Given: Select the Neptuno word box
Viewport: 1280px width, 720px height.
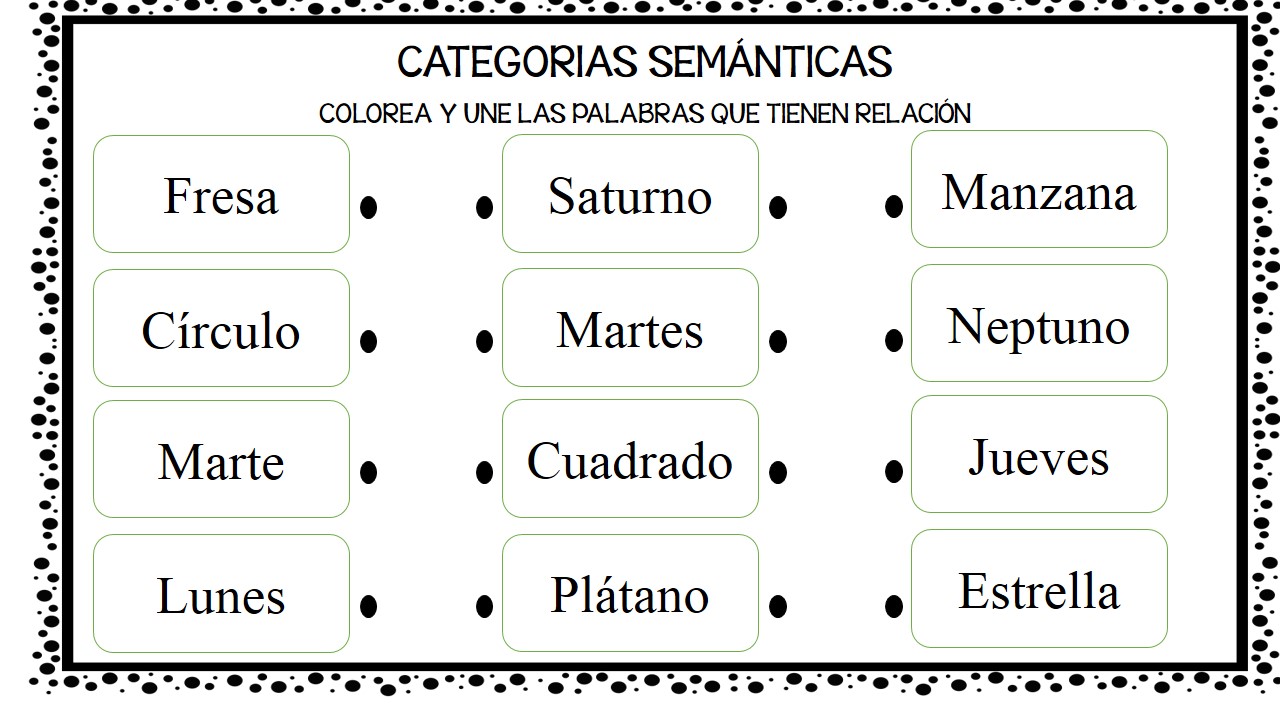Looking at the screenshot, I should (1039, 323).
